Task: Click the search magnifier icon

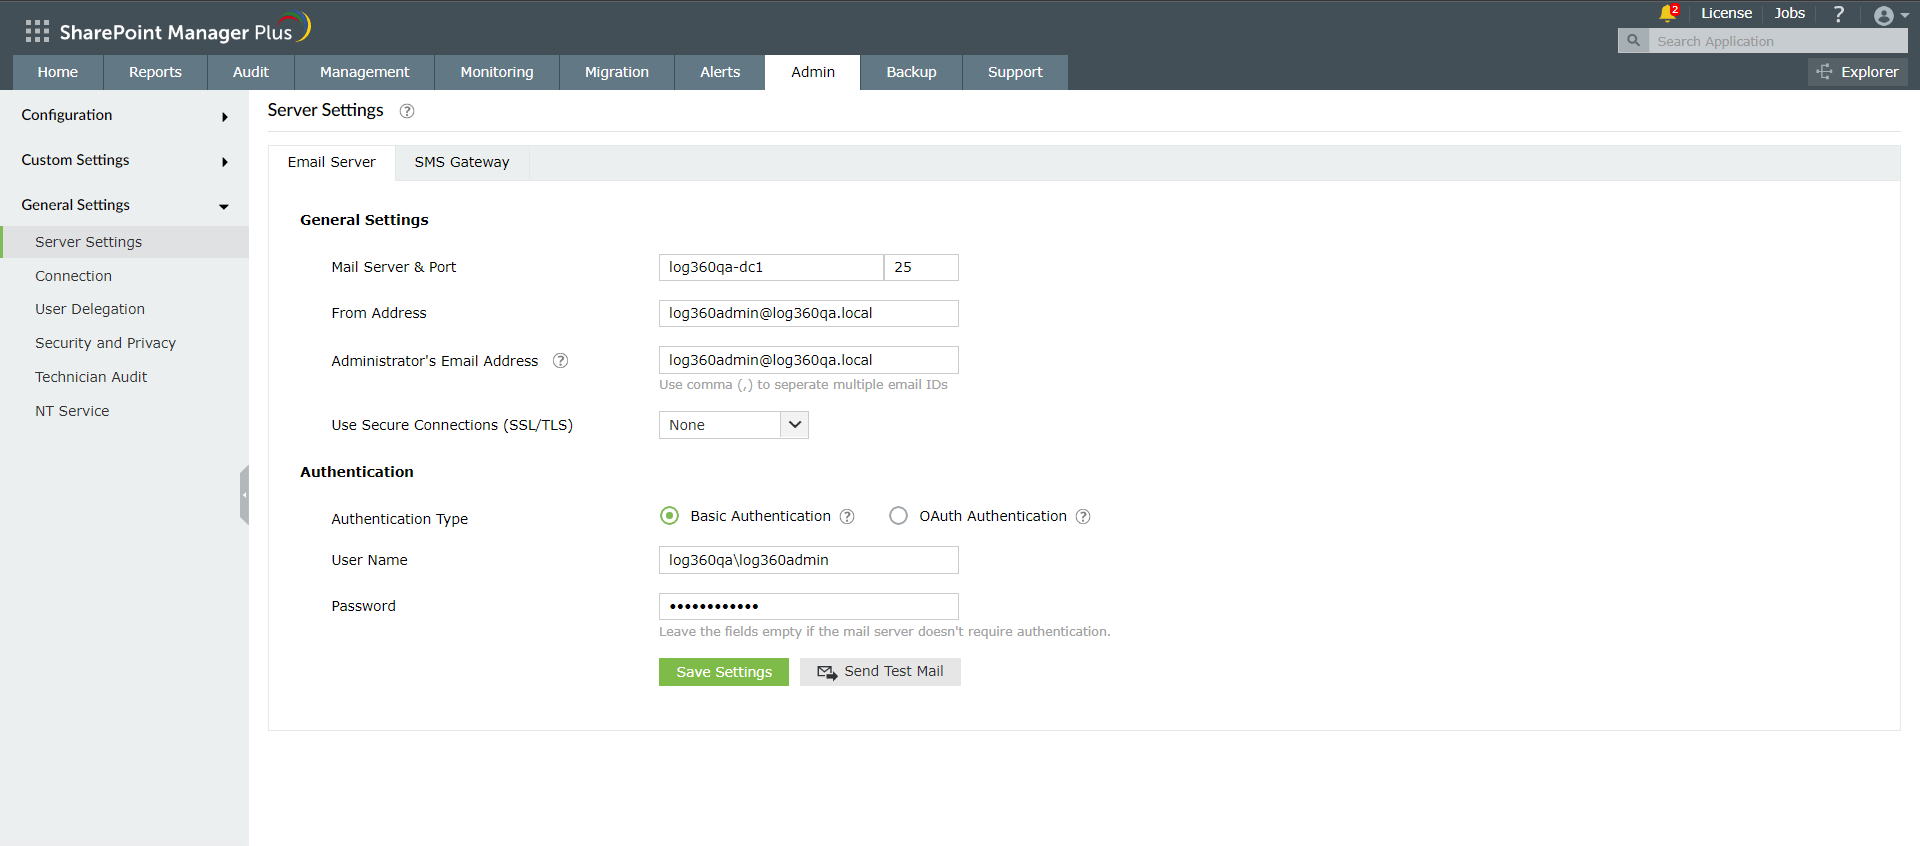Action: [x=1633, y=41]
